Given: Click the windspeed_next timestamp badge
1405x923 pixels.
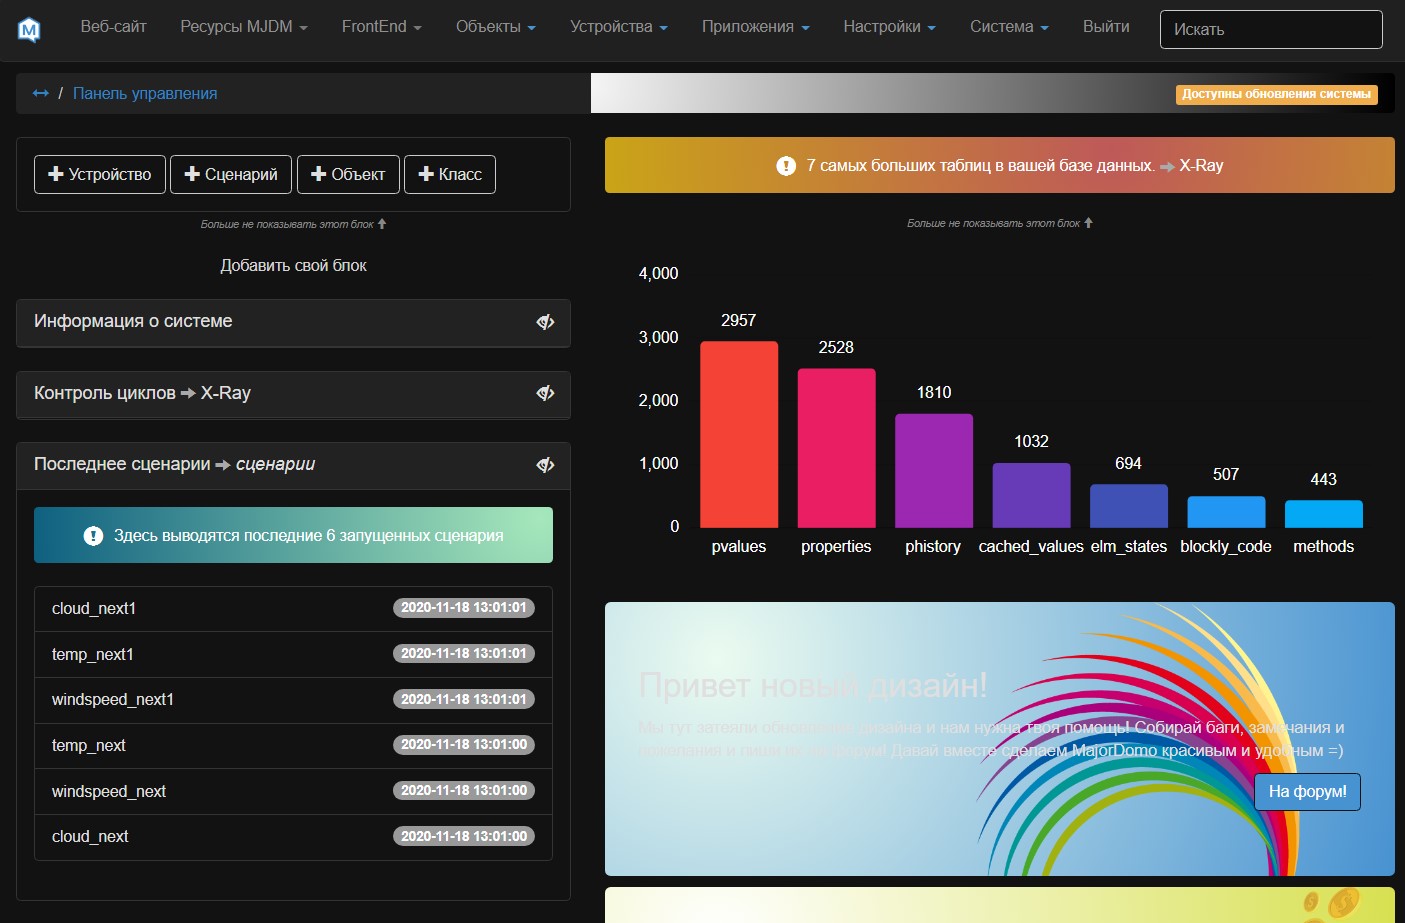Looking at the screenshot, I should point(464,791).
